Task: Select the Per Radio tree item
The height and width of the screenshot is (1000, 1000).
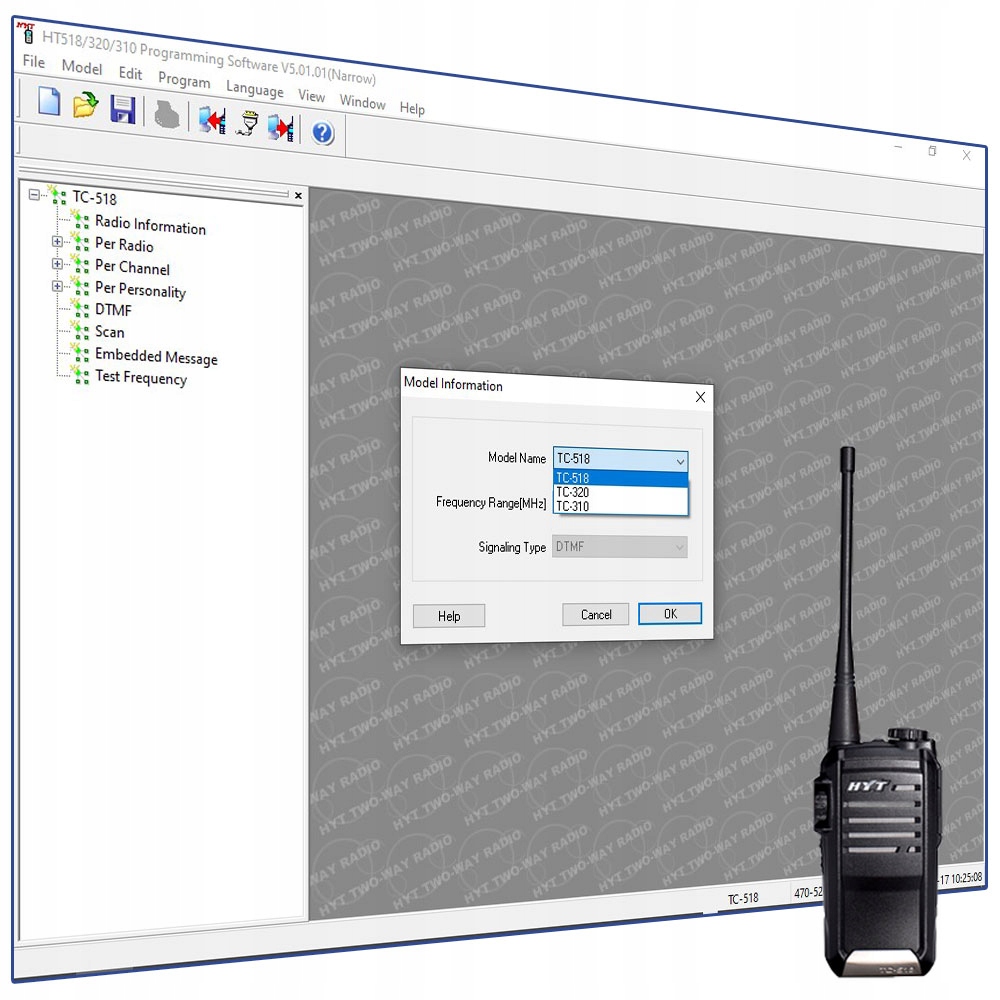Action: 124,244
